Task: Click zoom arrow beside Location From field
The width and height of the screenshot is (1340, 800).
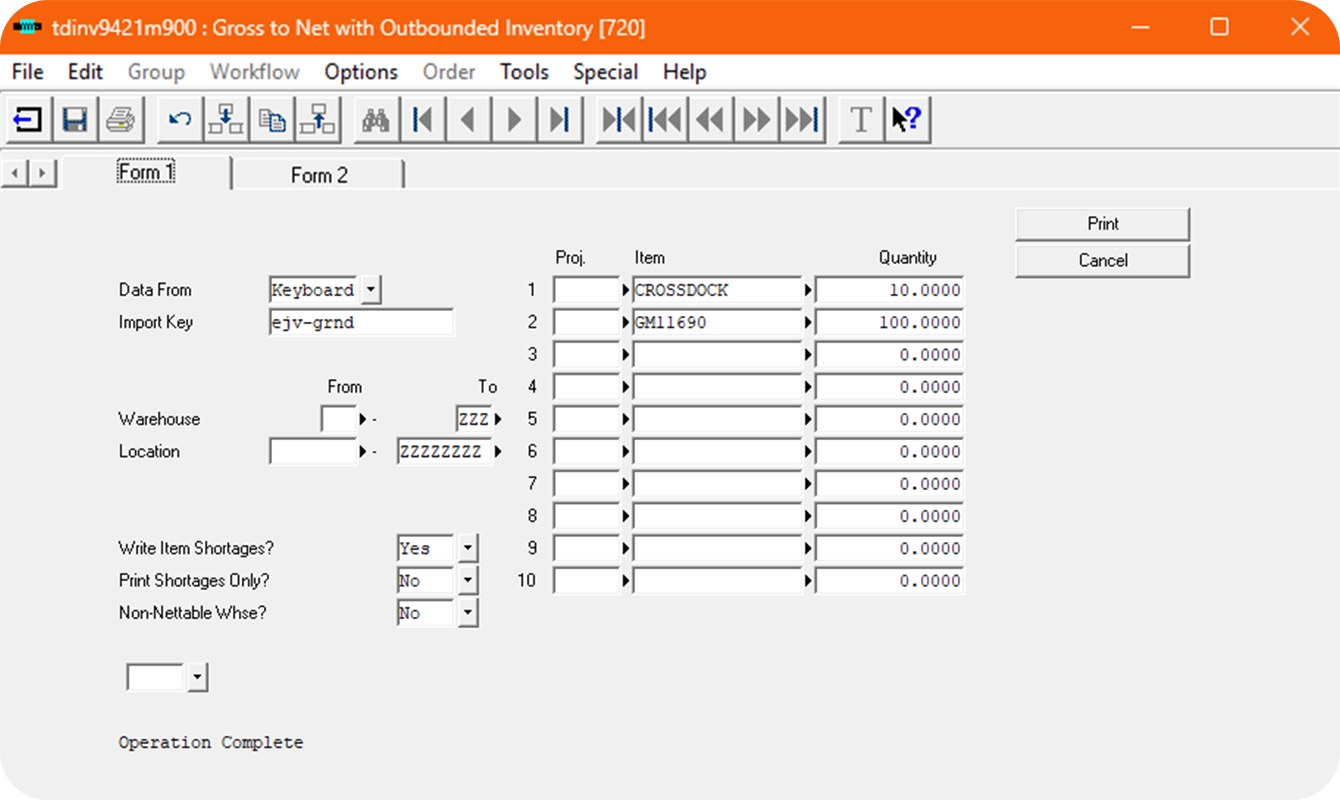Action: pyautogui.click(x=363, y=451)
